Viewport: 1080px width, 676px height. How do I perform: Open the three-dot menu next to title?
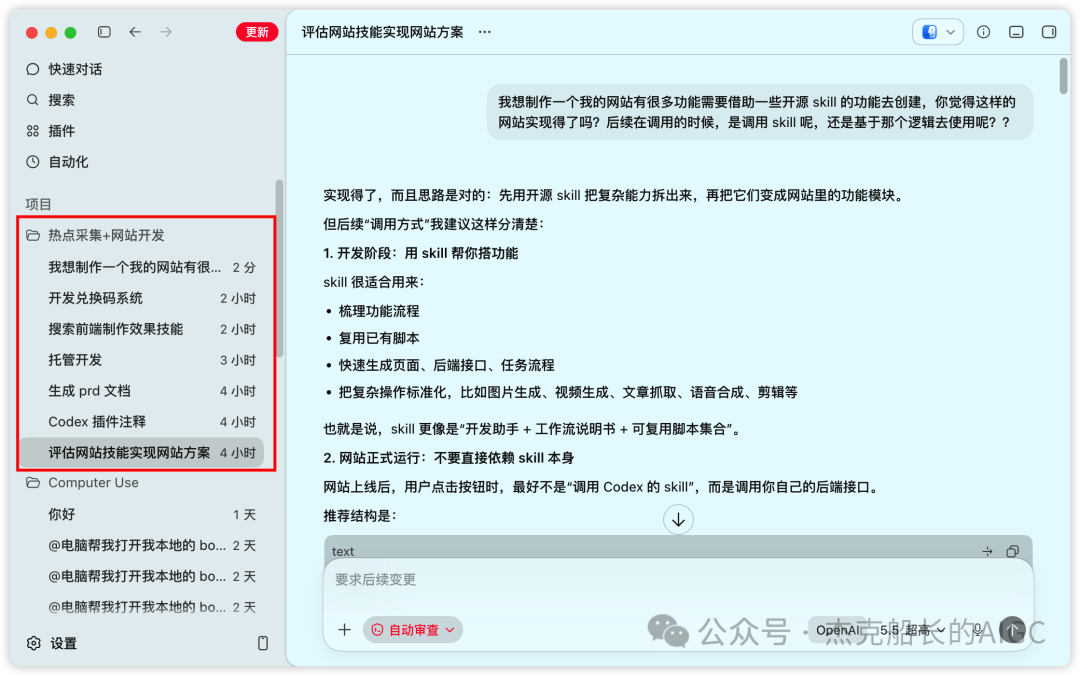485,32
